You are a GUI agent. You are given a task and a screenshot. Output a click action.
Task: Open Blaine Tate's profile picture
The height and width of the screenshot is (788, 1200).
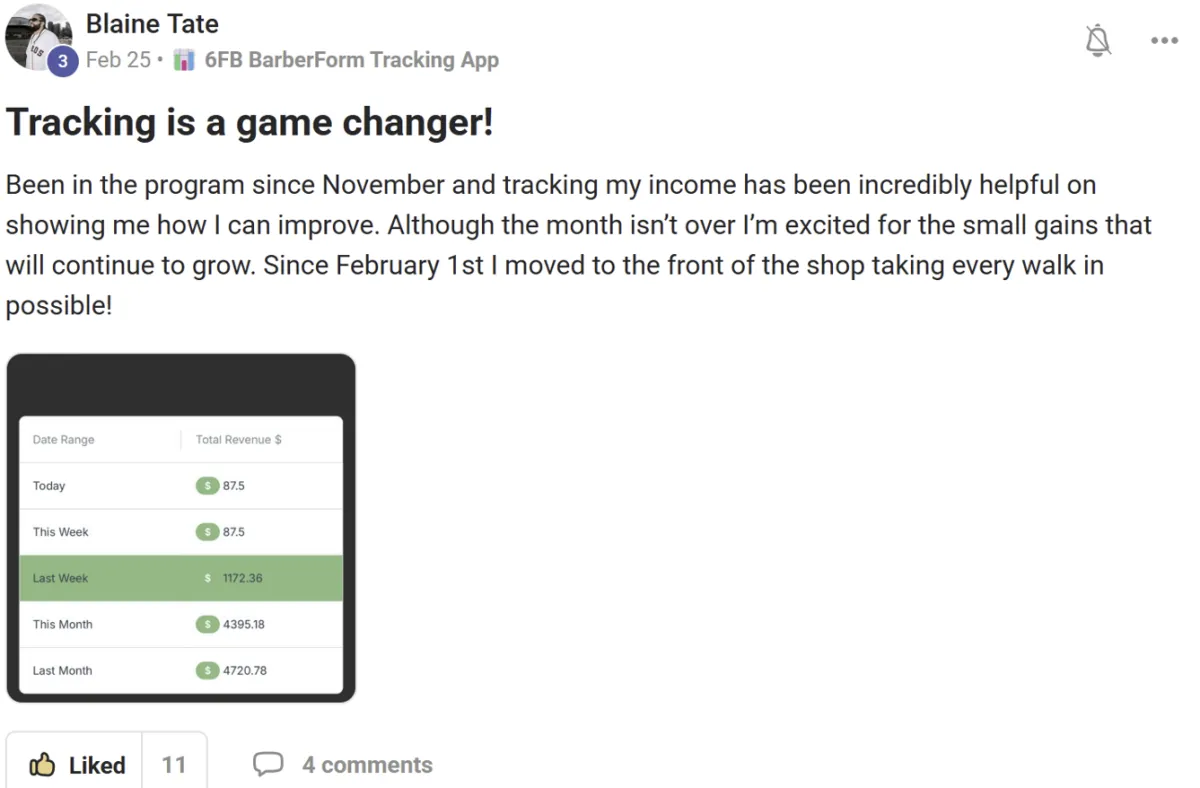[x=38, y=37]
